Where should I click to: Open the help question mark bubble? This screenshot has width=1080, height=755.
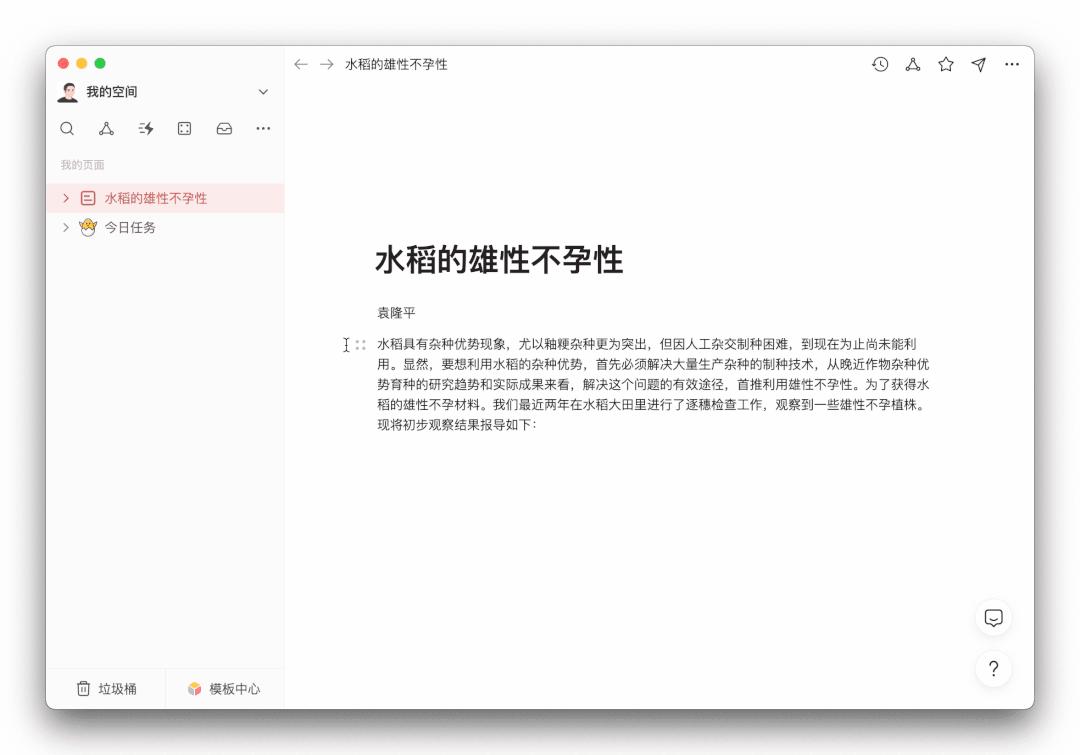pos(994,669)
